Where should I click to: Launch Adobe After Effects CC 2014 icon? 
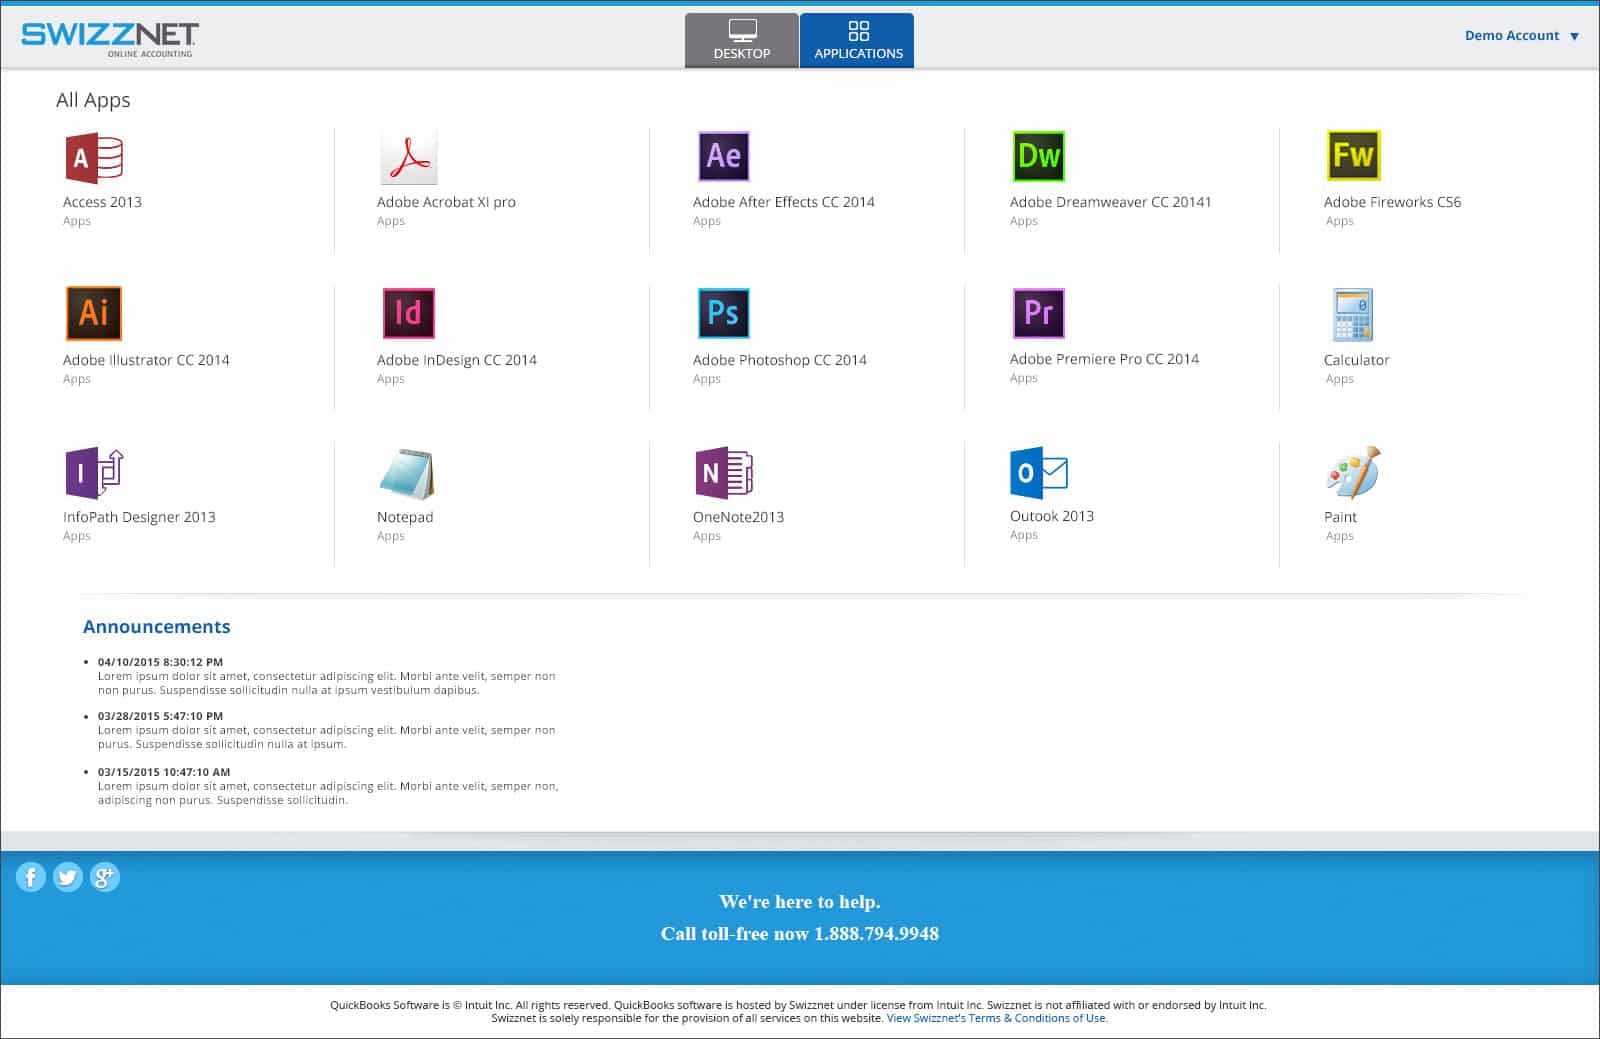tap(723, 156)
